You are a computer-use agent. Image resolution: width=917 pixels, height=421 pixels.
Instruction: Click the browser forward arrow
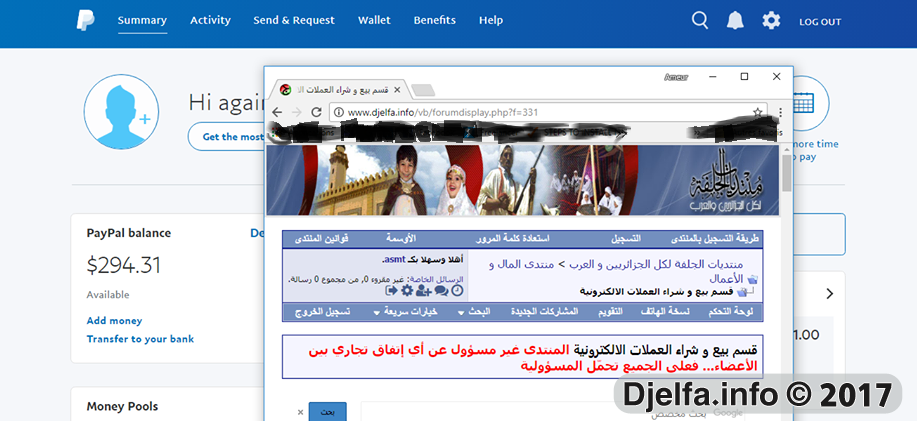point(297,112)
